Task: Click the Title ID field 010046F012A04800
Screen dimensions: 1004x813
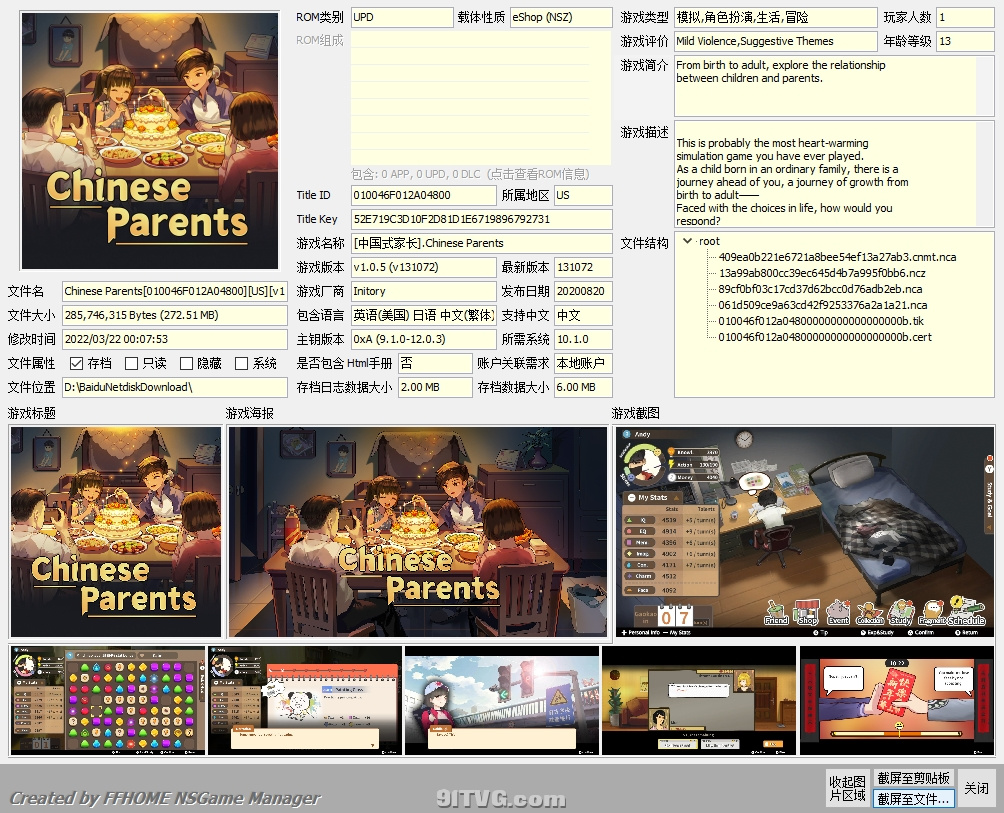Action: [x=423, y=195]
